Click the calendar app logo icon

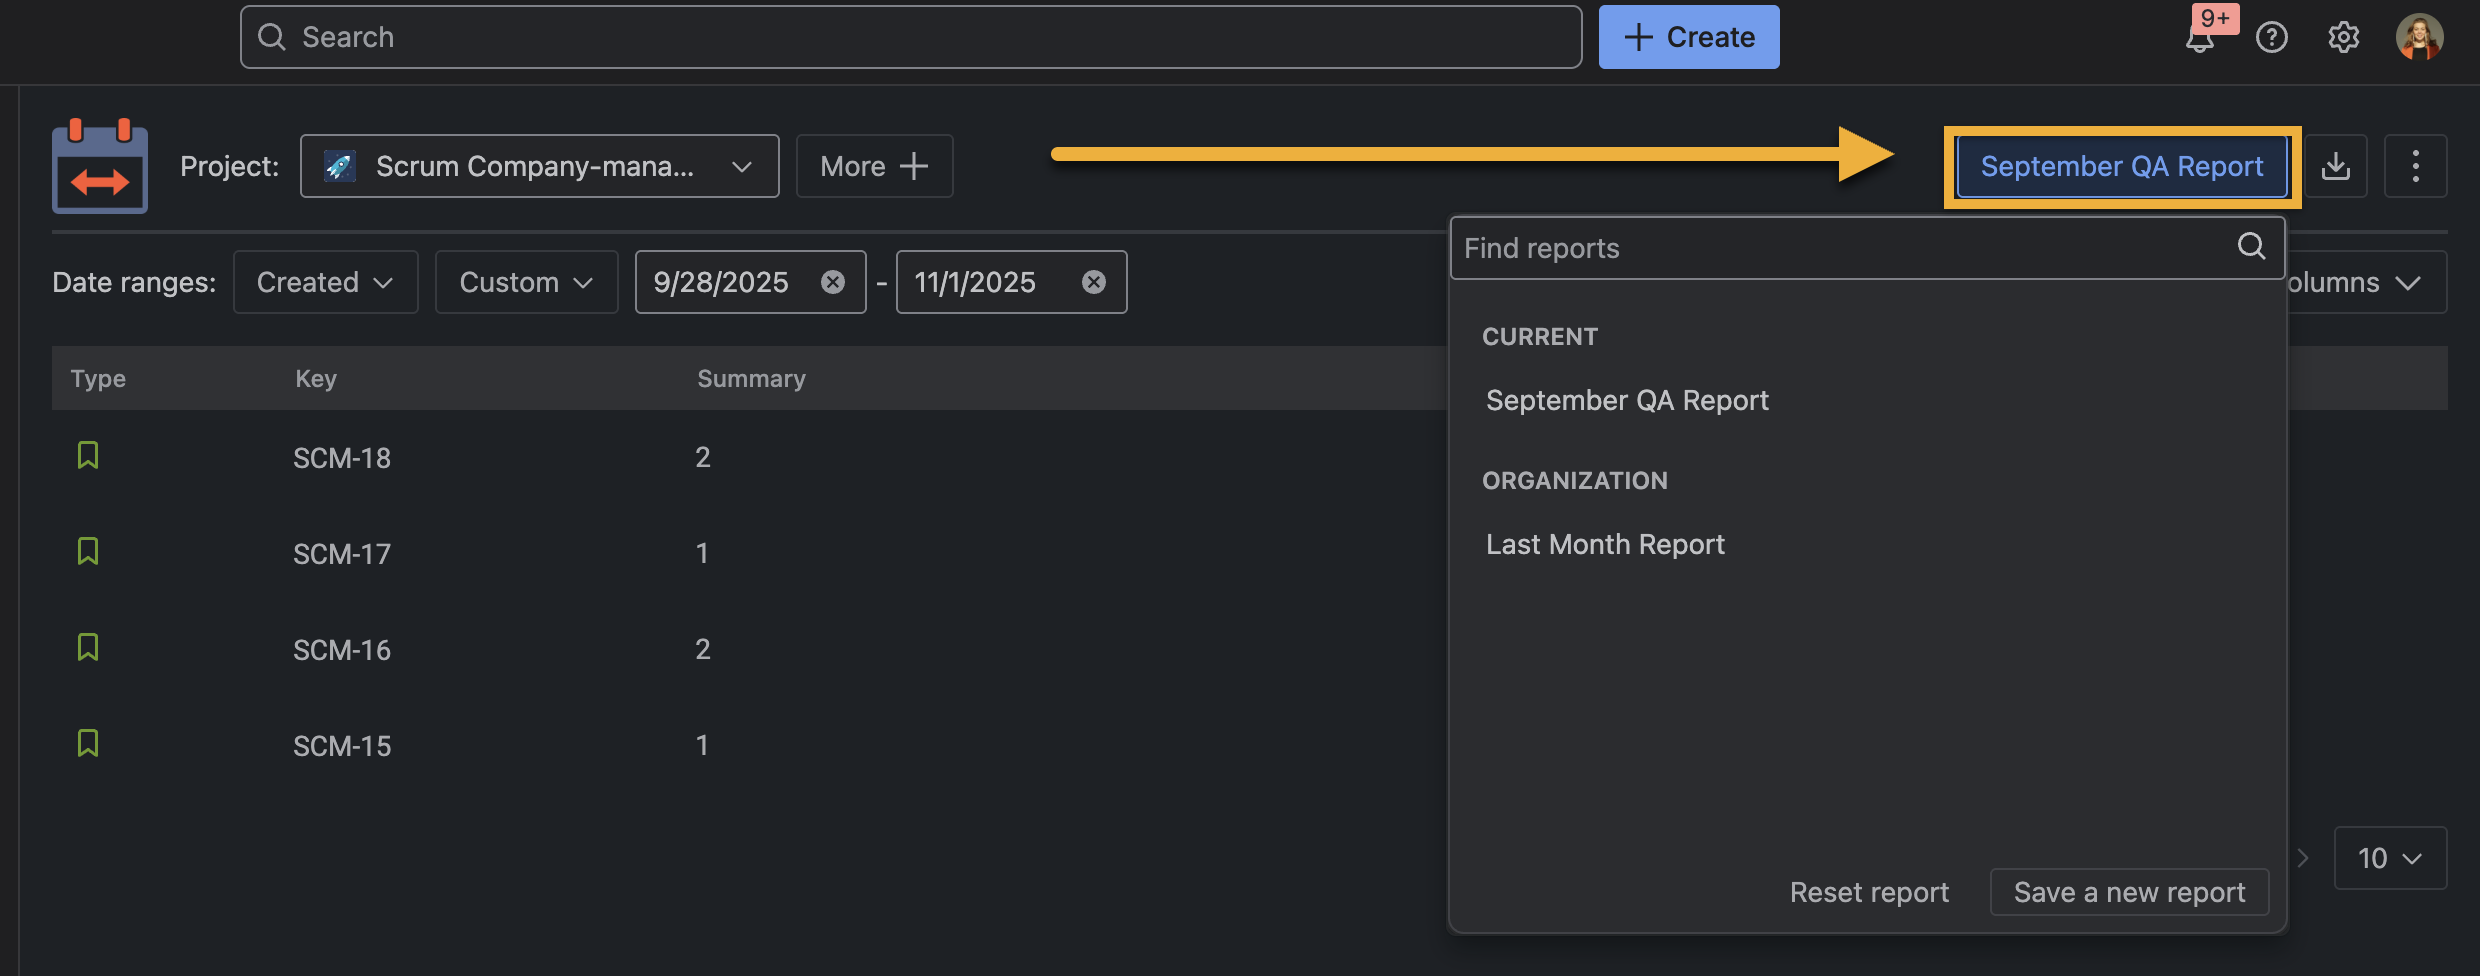[100, 166]
